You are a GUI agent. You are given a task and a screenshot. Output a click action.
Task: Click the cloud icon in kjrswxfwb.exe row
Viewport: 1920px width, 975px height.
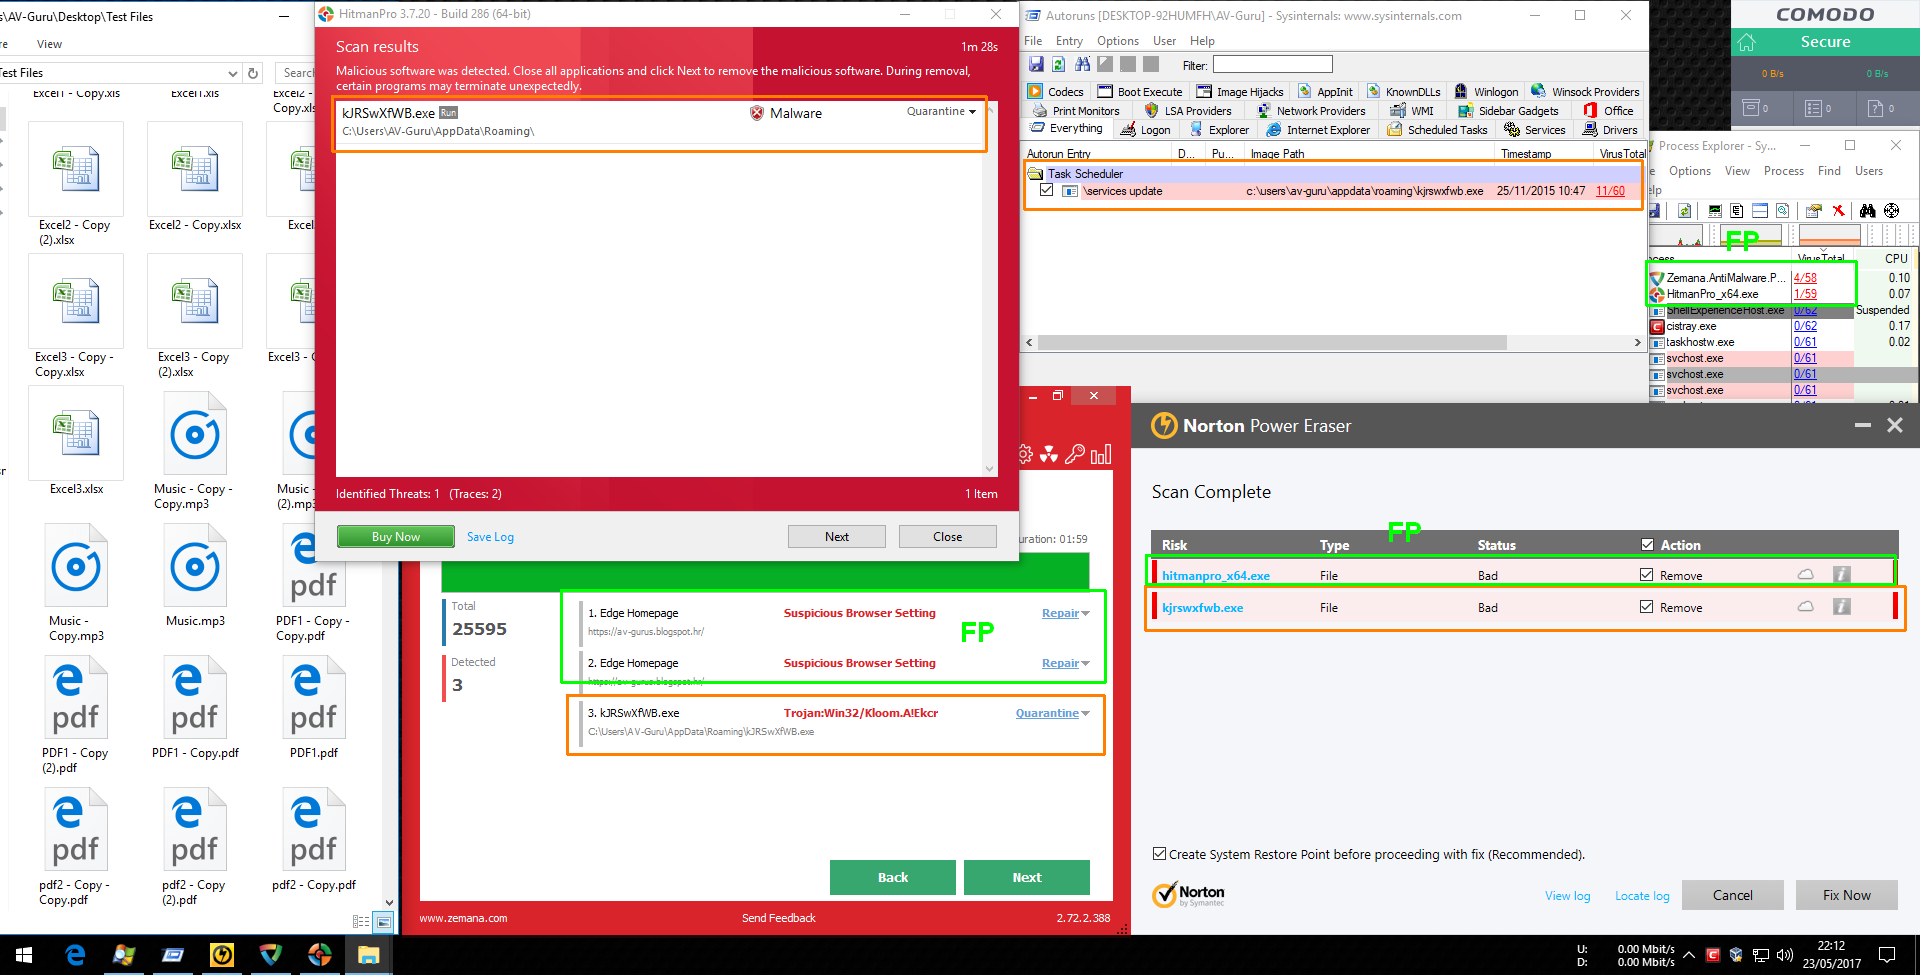click(x=1806, y=607)
